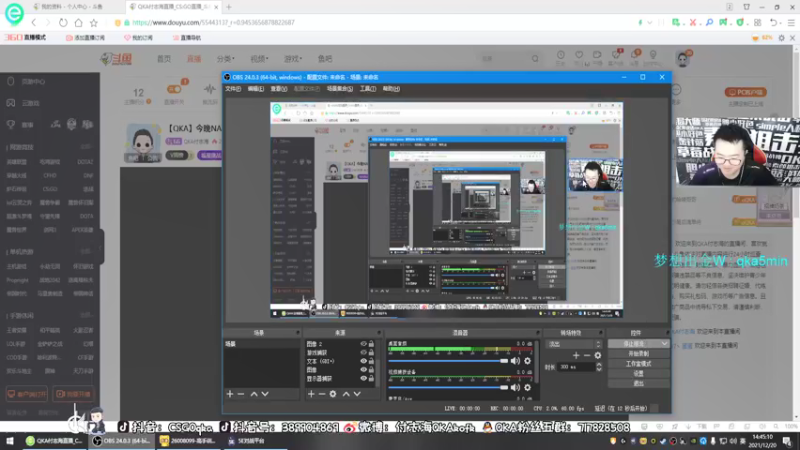The width and height of the screenshot is (800, 450).
Task: Open the second mixer channel settings gear
Action: click(528, 387)
